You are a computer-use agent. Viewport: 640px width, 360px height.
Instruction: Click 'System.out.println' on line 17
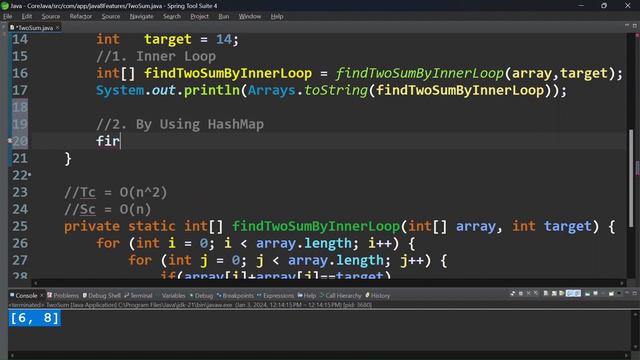(167, 90)
